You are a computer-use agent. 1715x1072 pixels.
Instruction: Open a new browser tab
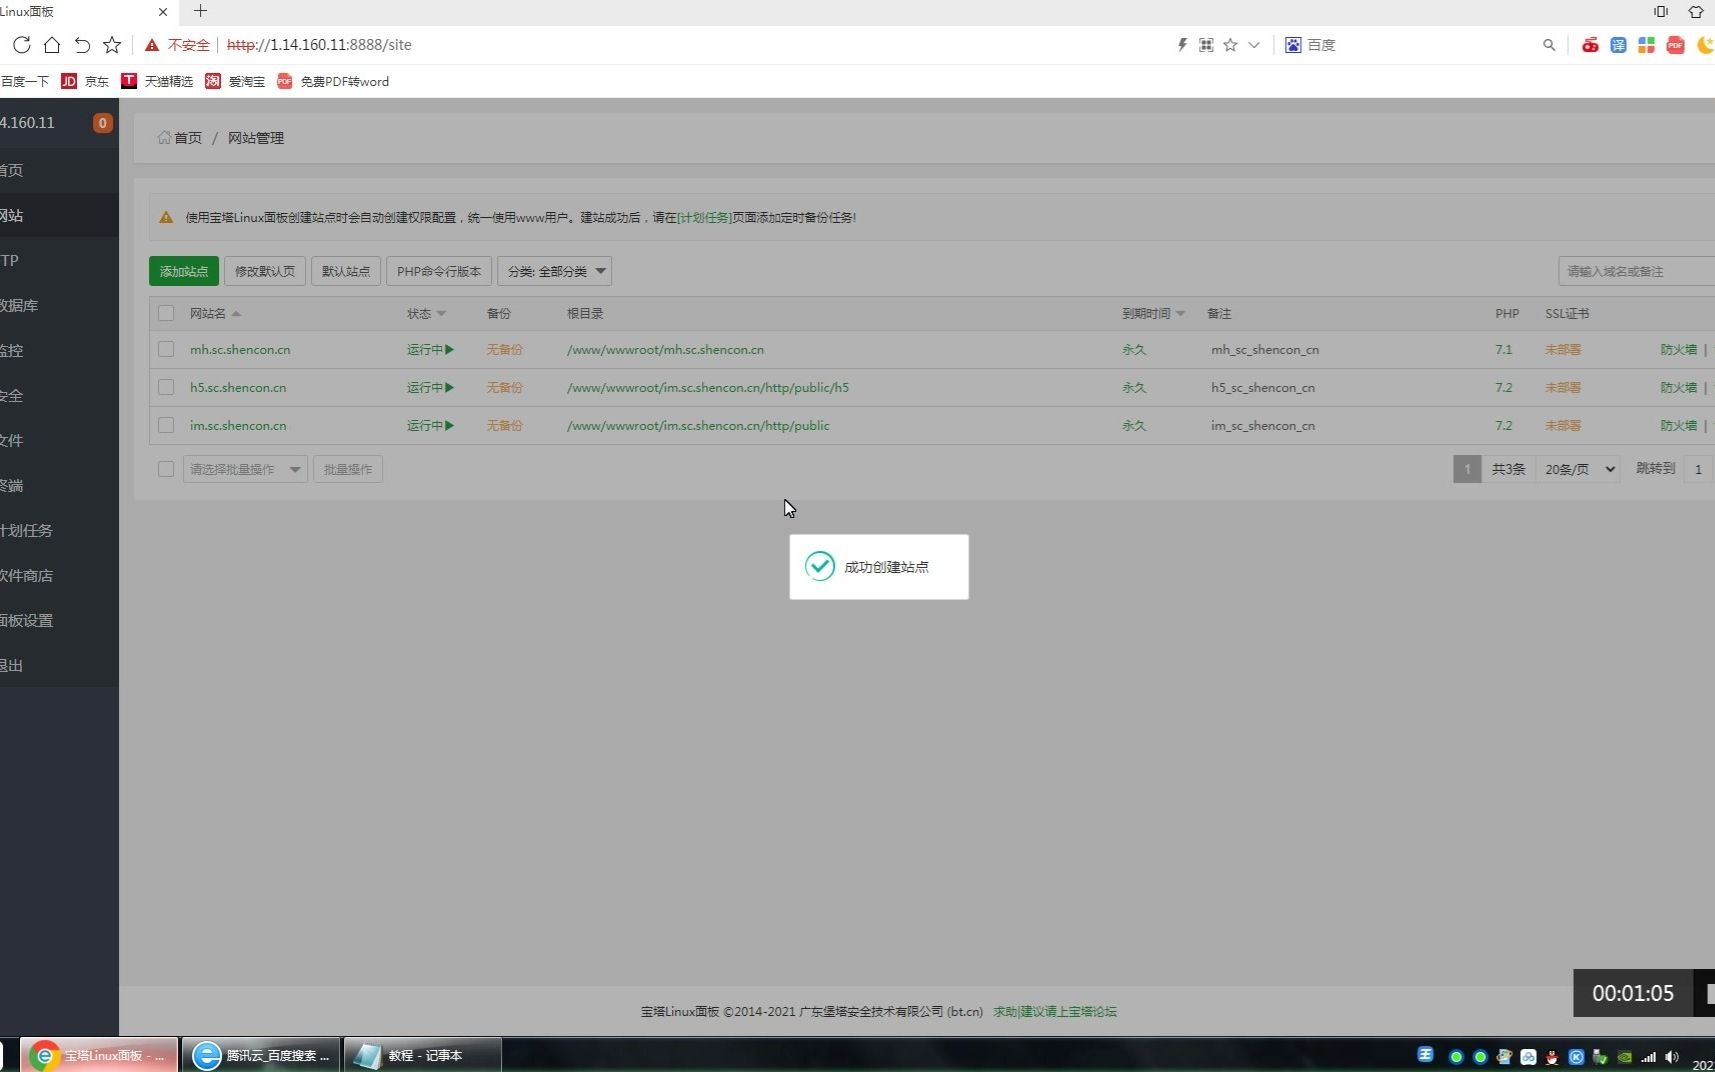[200, 11]
